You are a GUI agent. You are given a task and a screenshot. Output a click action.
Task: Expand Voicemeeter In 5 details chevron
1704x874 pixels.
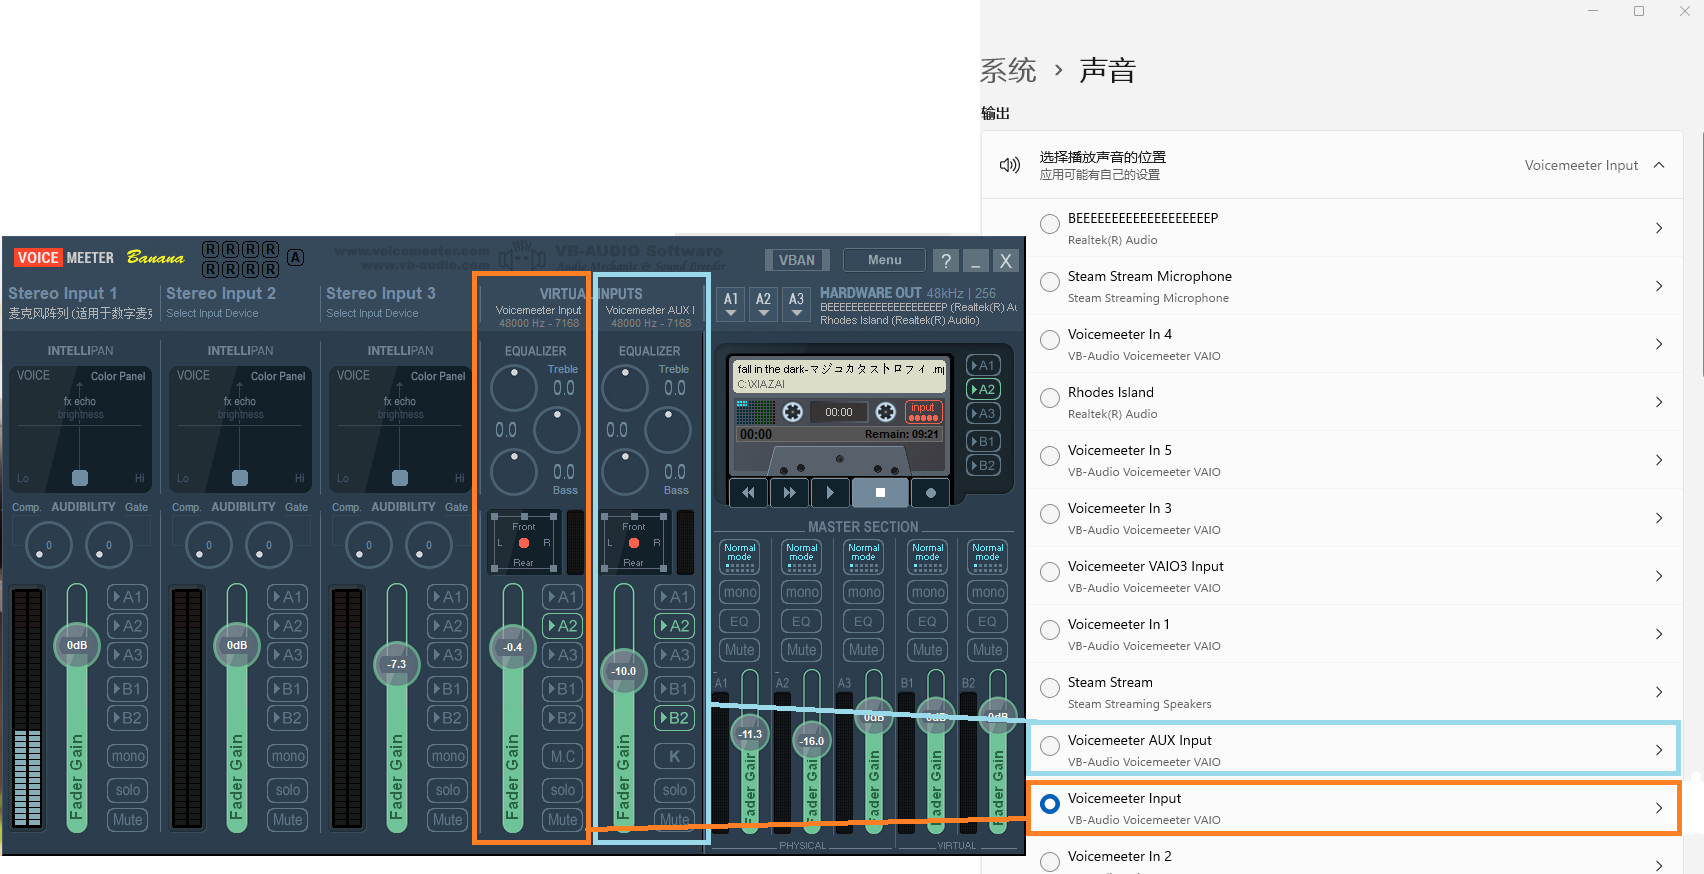pos(1659,460)
